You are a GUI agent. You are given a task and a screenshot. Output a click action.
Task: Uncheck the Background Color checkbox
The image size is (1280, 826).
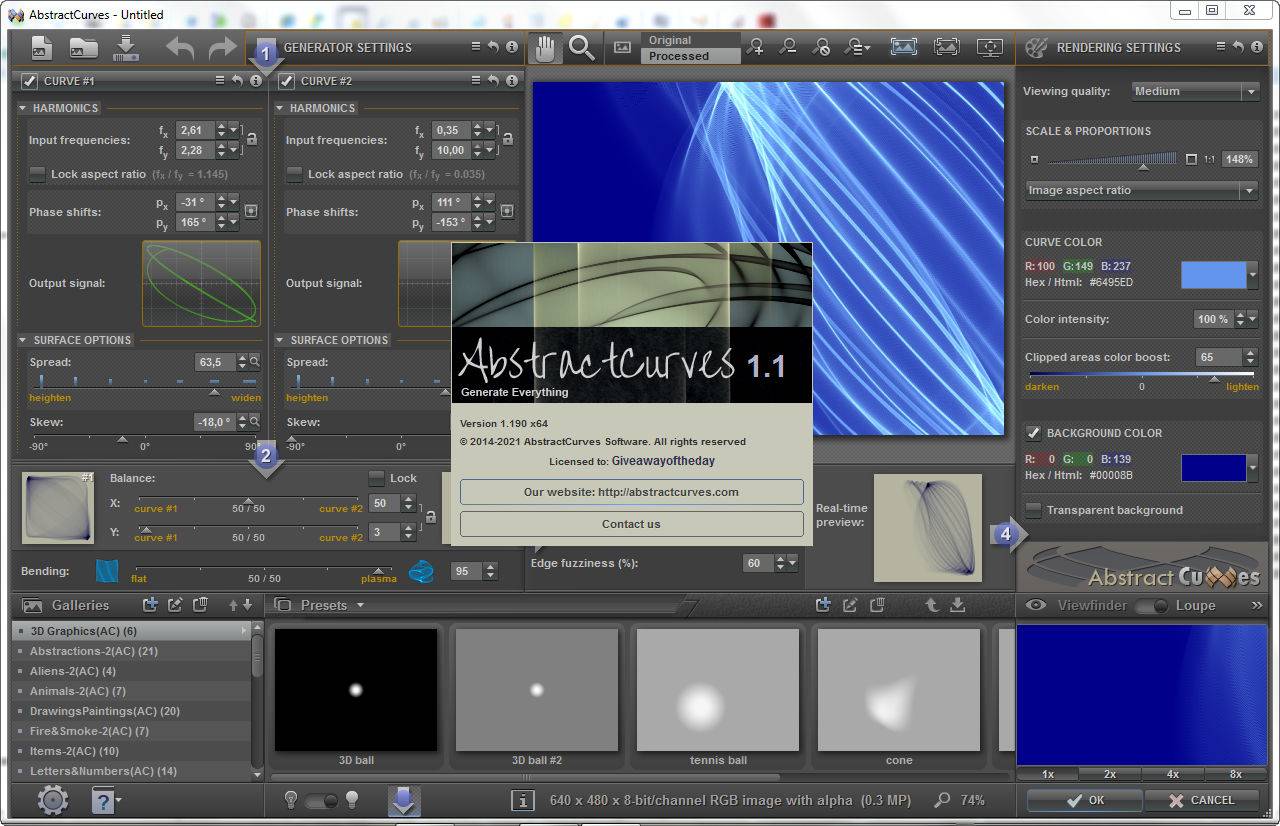(x=1034, y=433)
